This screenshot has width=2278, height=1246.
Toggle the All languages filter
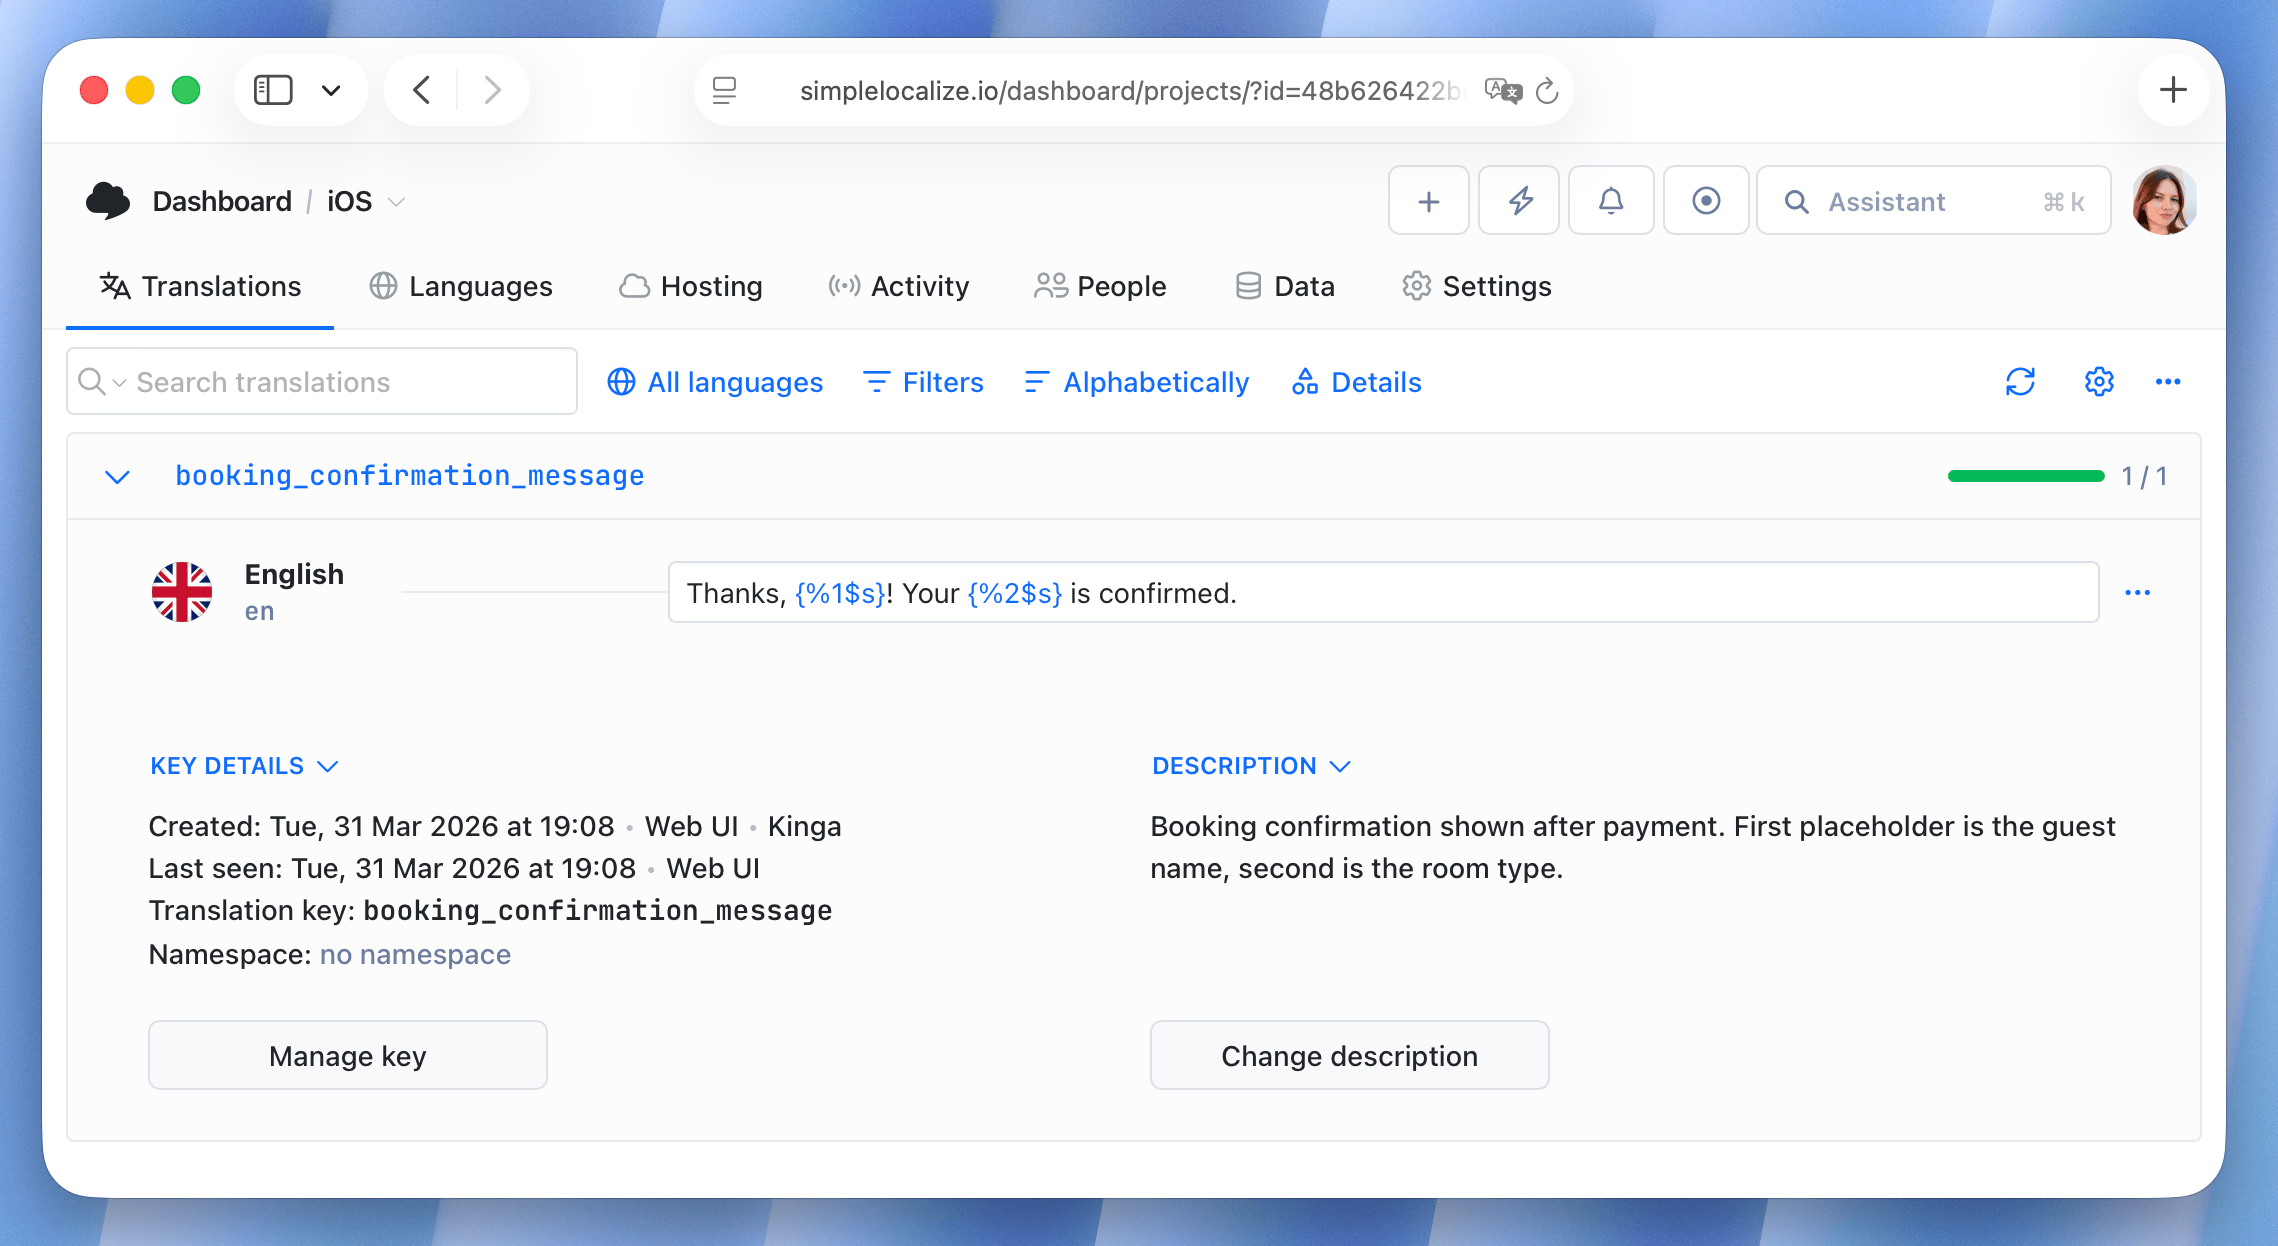(714, 381)
